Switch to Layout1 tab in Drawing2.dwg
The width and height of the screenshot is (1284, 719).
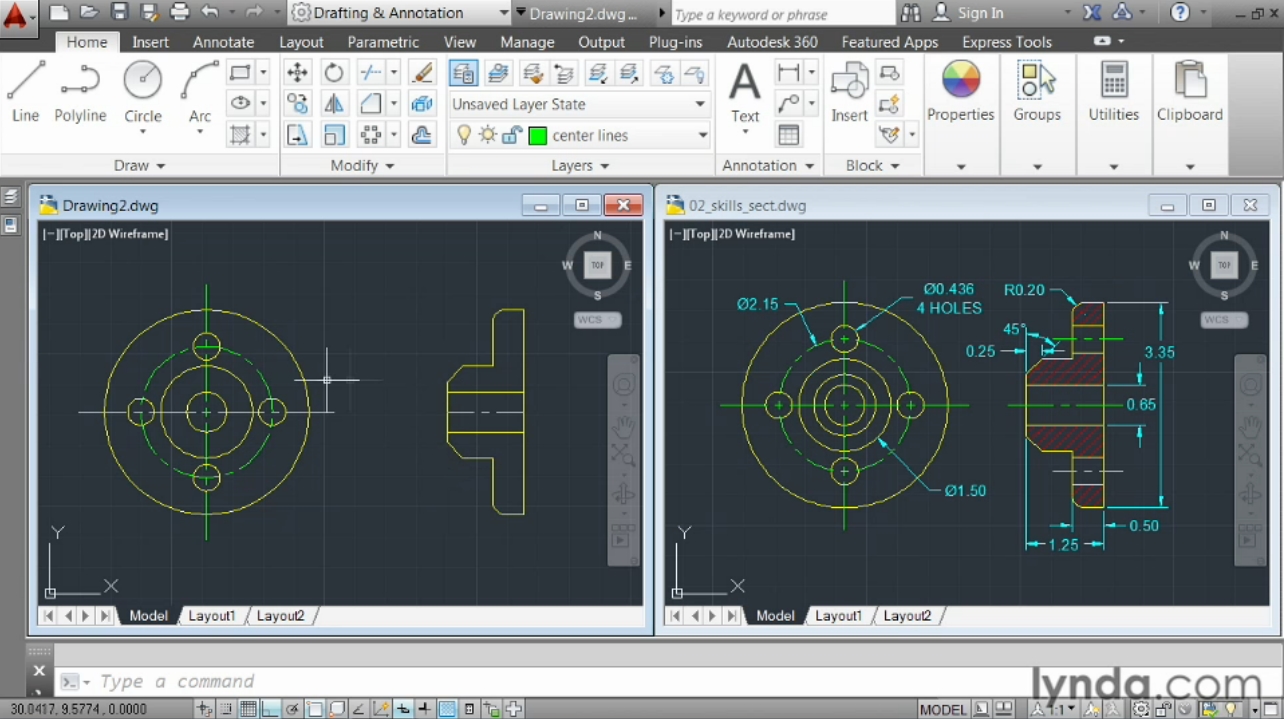(x=212, y=616)
